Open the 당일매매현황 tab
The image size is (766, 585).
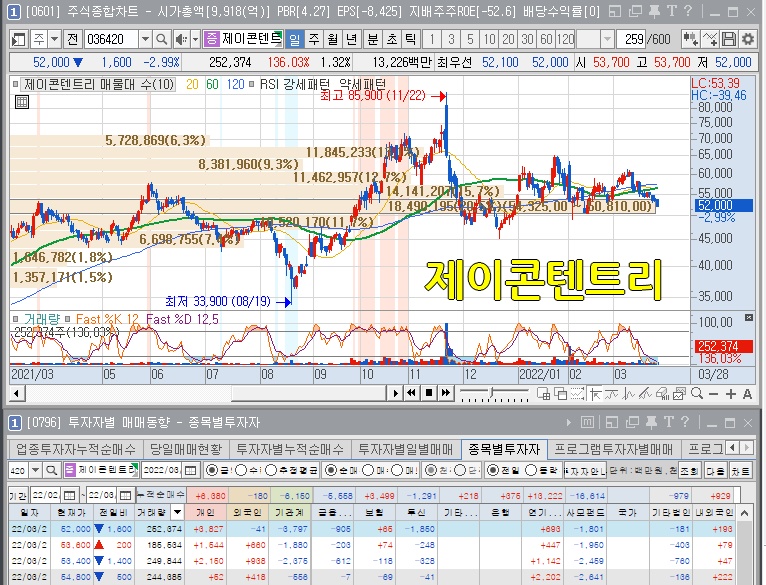pyautogui.click(x=186, y=449)
